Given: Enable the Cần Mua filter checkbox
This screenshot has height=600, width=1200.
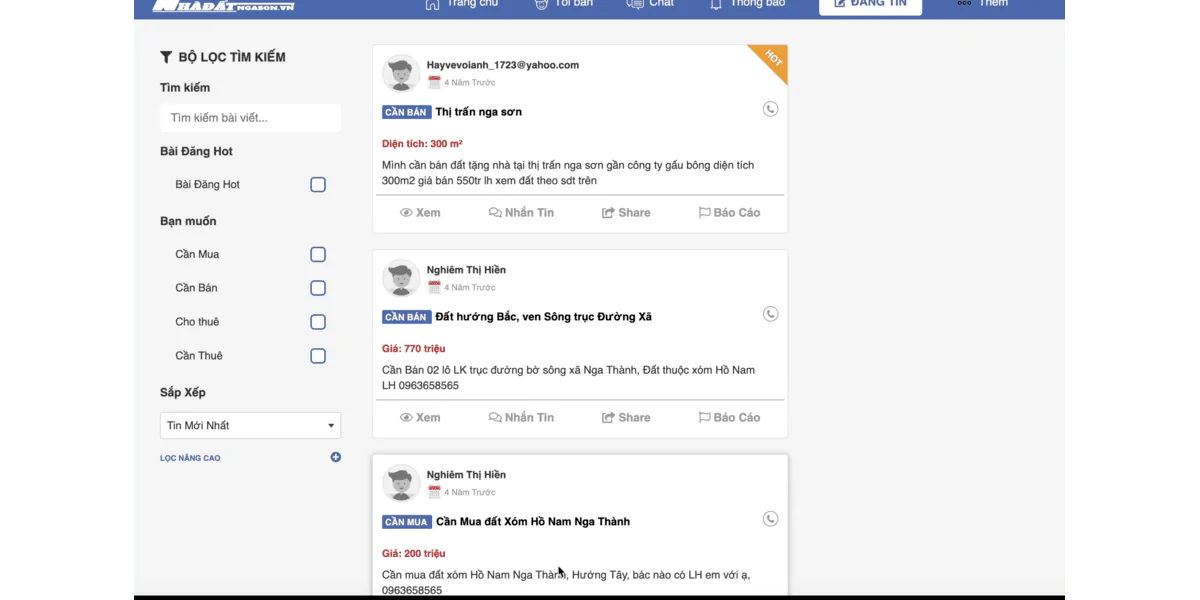Looking at the screenshot, I should click(x=318, y=255).
